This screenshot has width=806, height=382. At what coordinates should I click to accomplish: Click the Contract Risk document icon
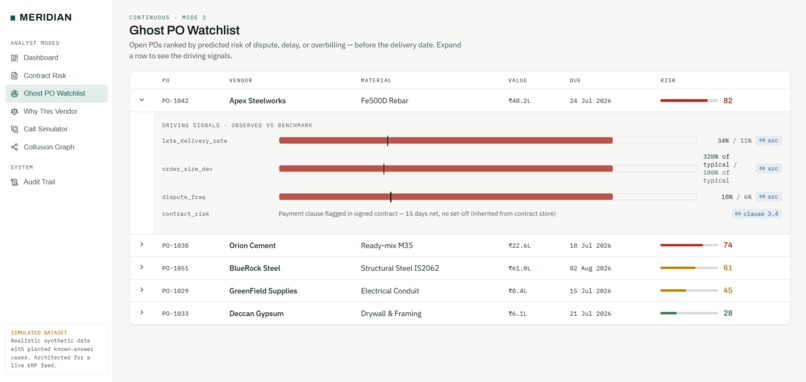[x=14, y=76]
